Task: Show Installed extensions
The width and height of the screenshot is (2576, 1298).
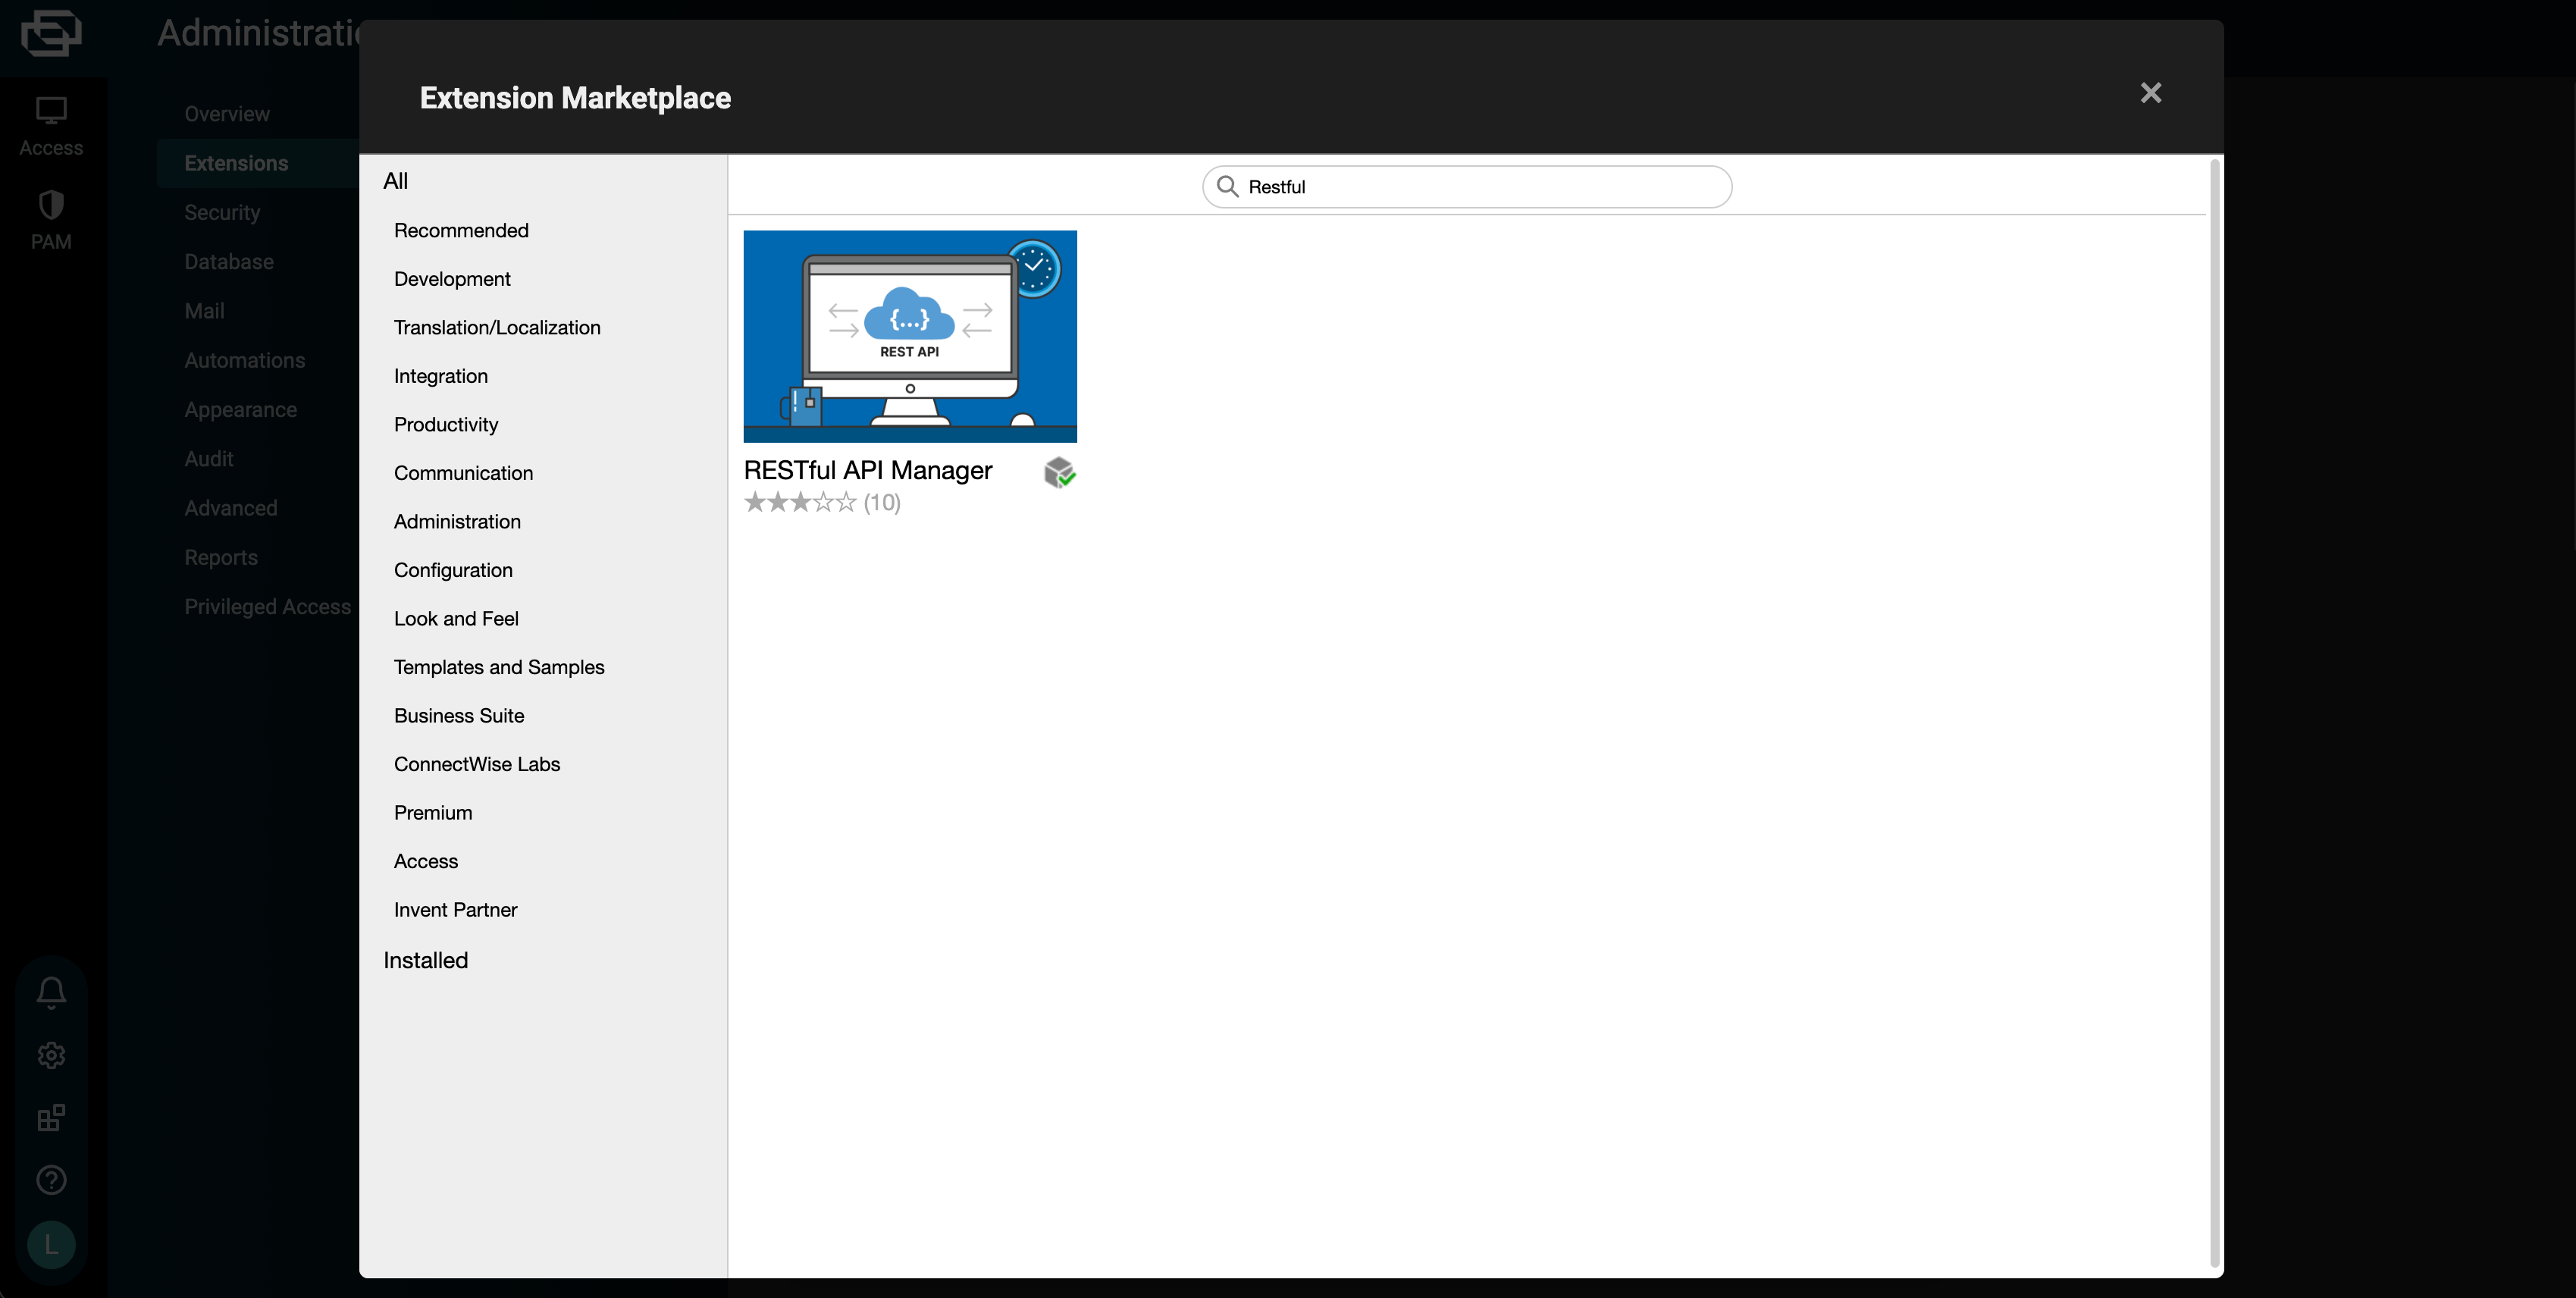Action: click(425, 960)
